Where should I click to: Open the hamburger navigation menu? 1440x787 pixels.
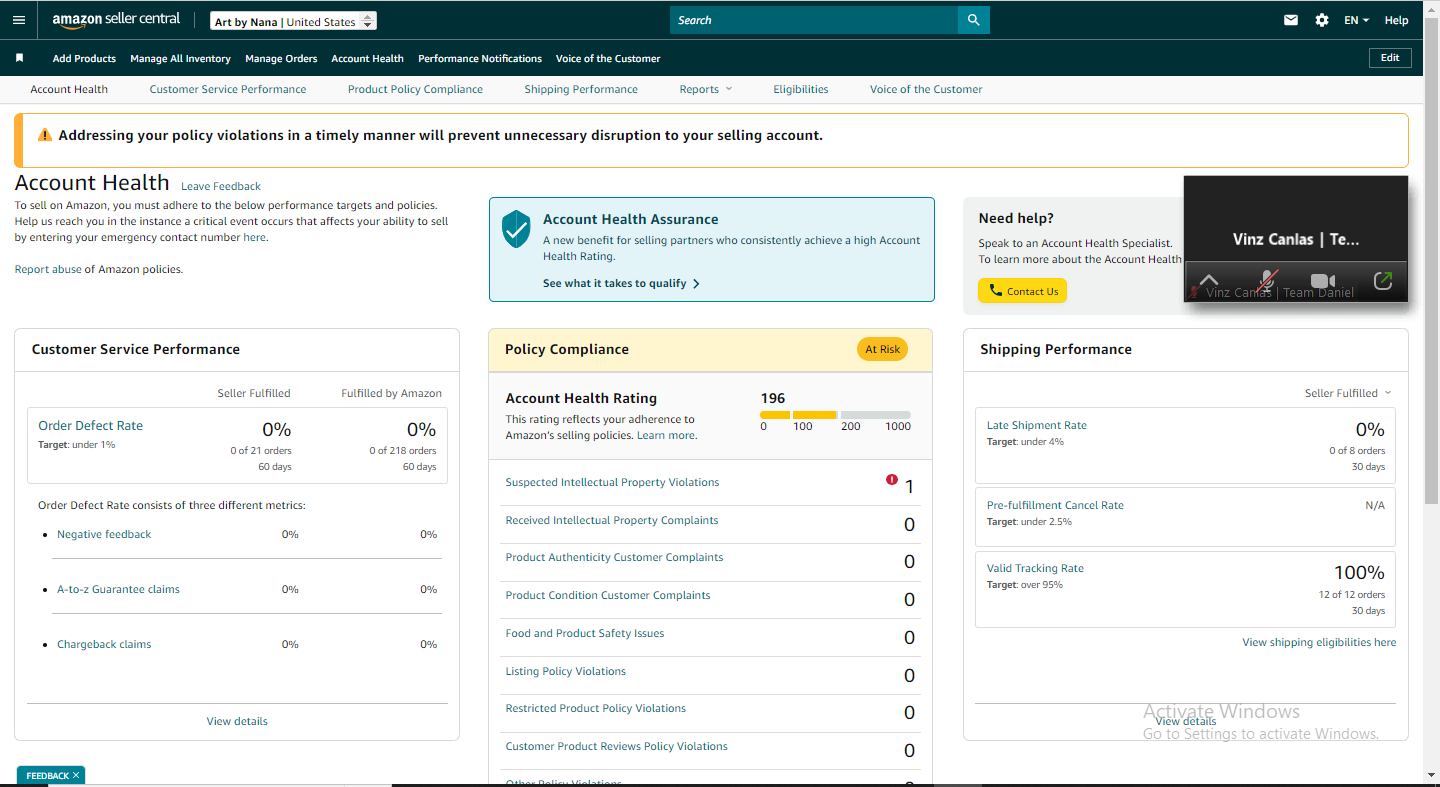coord(19,20)
